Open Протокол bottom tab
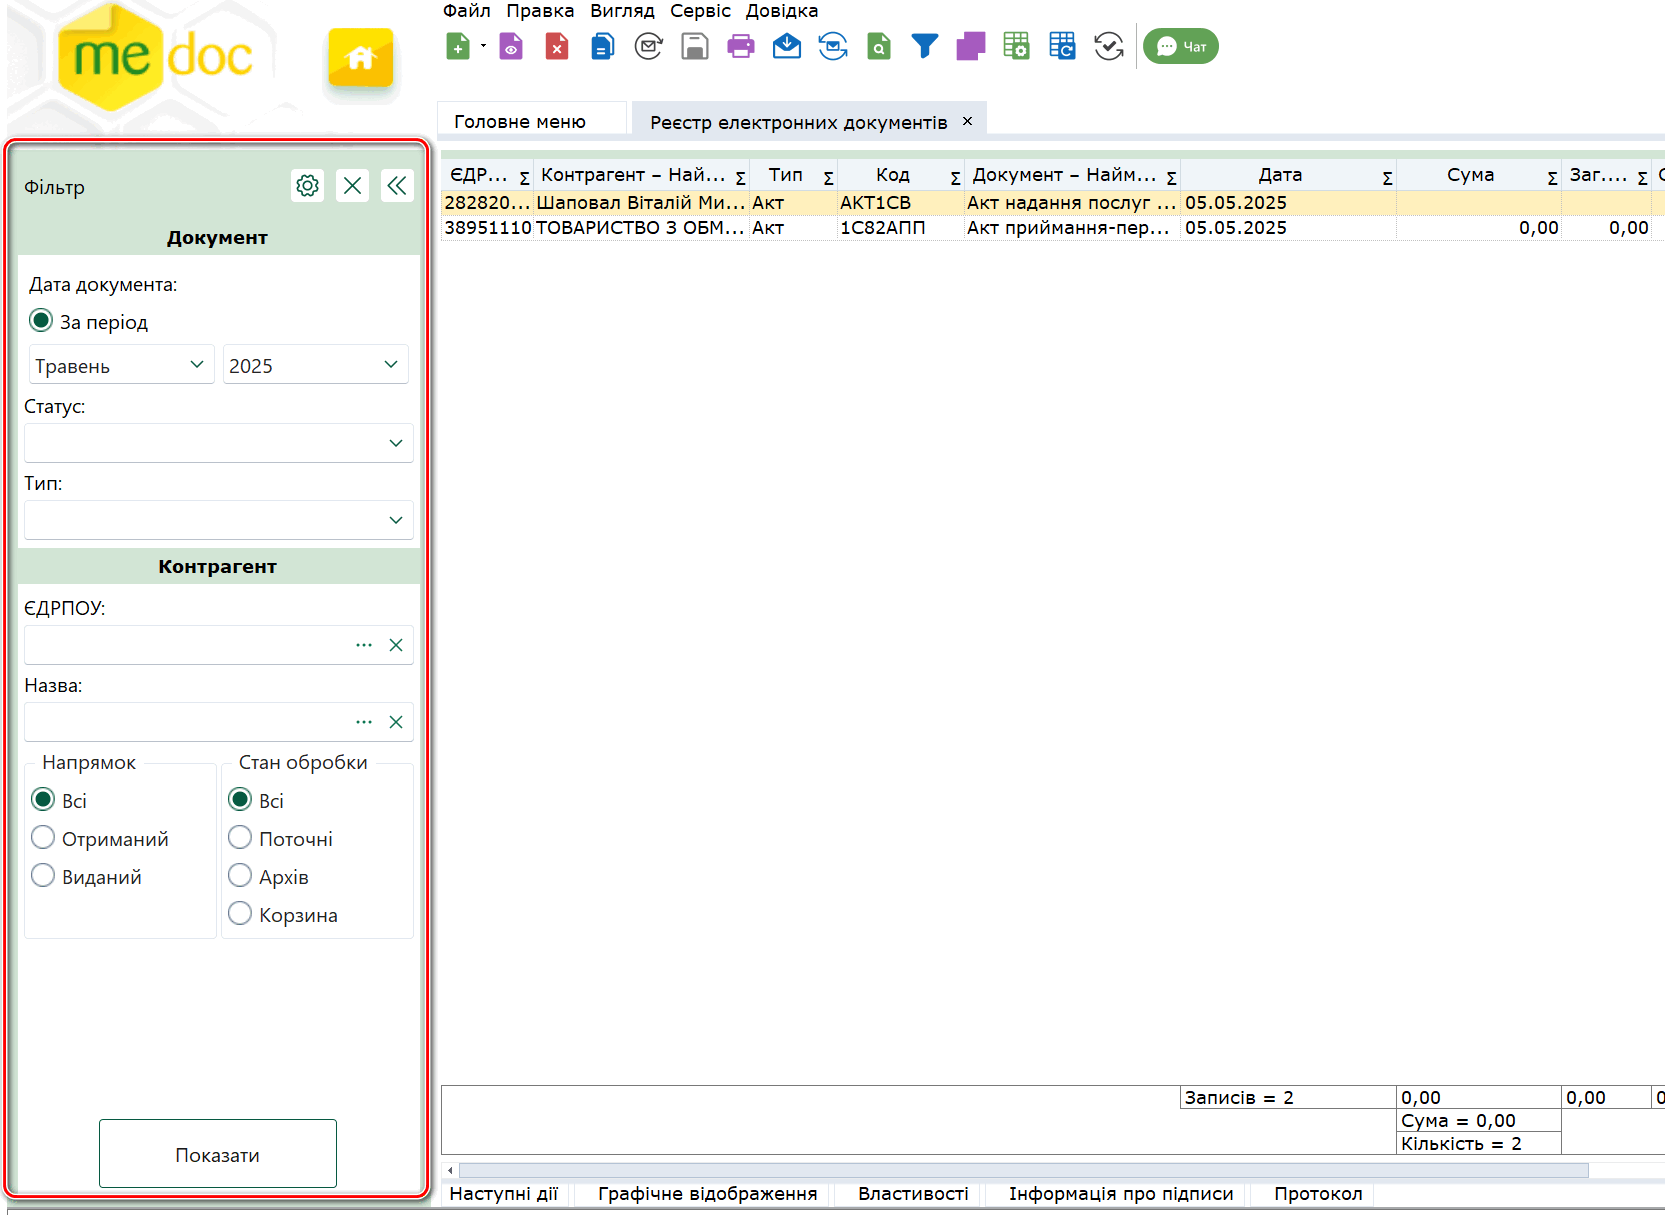Screen dimensions: 1665x1215 [1318, 1194]
